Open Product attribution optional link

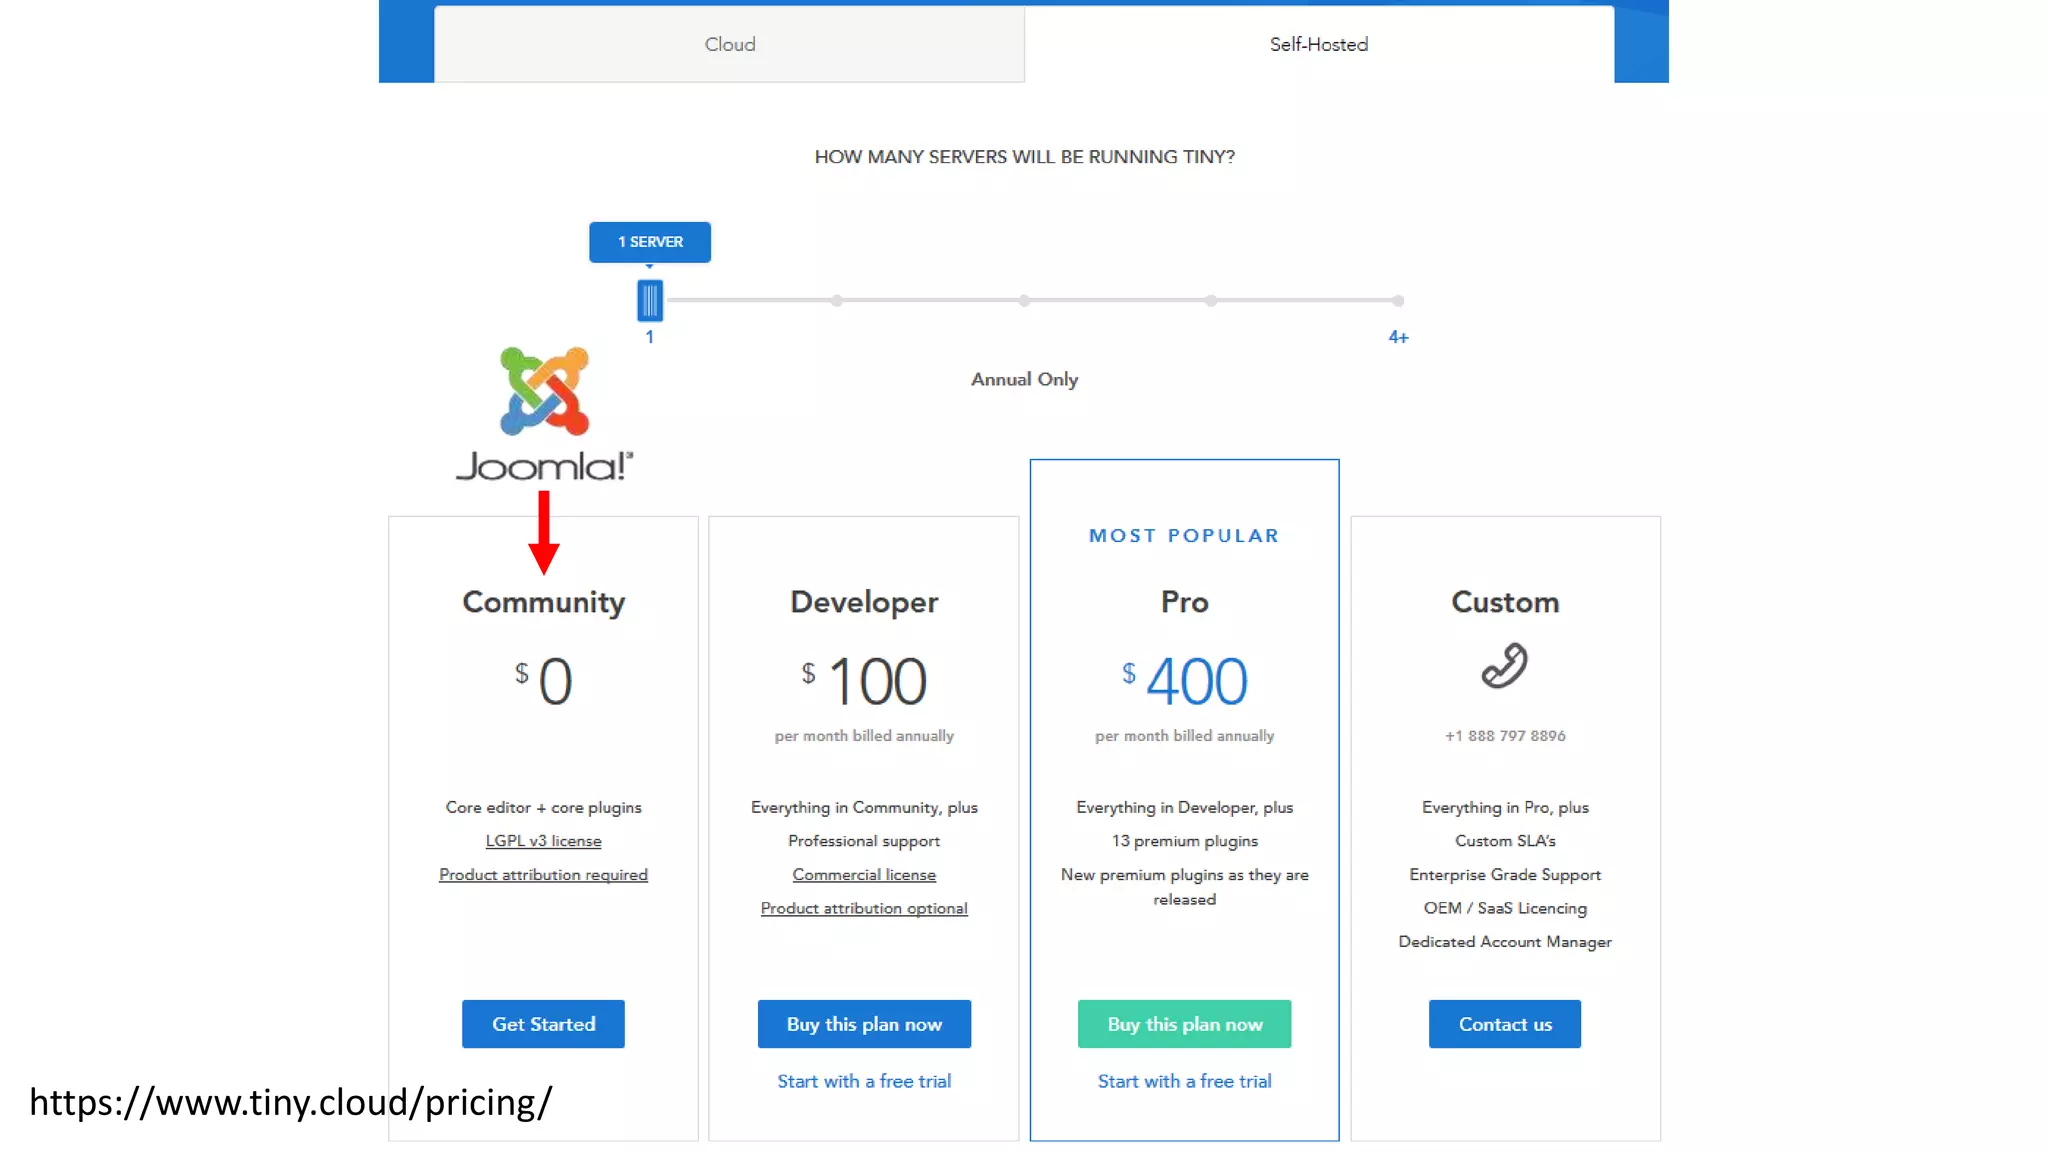(x=864, y=908)
